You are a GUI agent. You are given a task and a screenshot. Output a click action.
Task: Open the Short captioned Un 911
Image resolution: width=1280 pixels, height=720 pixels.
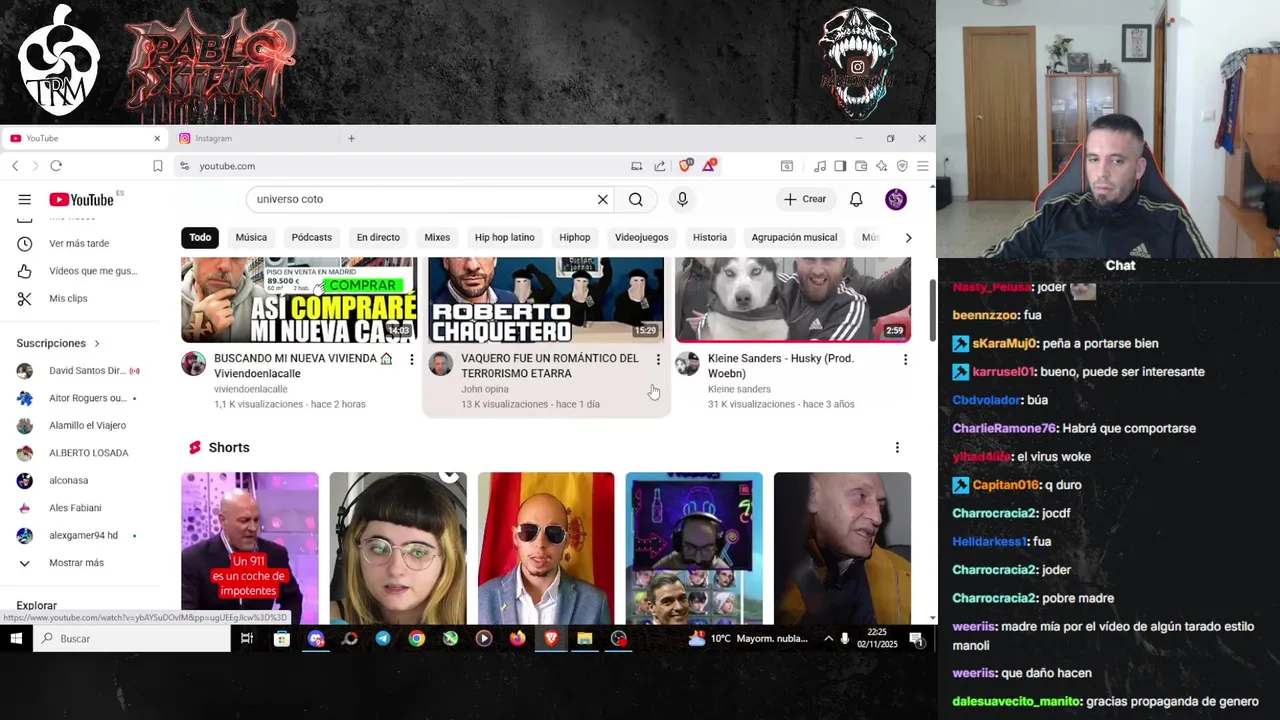pos(250,548)
